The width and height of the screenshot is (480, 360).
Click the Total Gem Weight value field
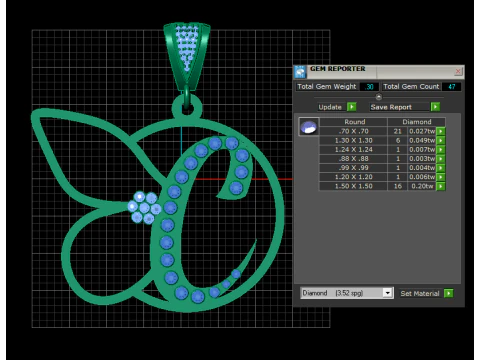369,87
